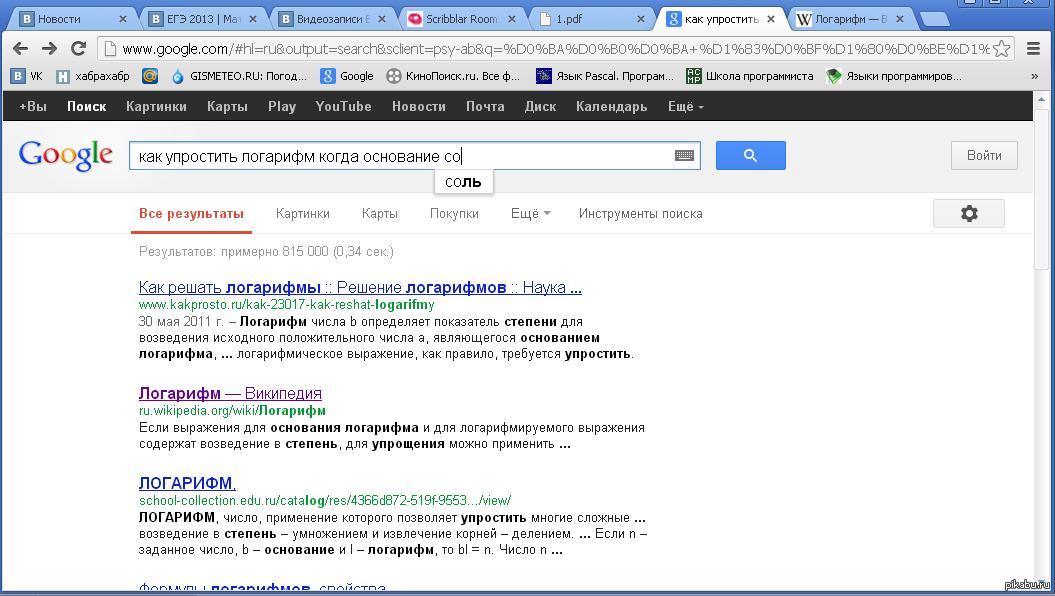
Task: Click the blue magnifier search button
Action: pyautogui.click(x=750, y=155)
